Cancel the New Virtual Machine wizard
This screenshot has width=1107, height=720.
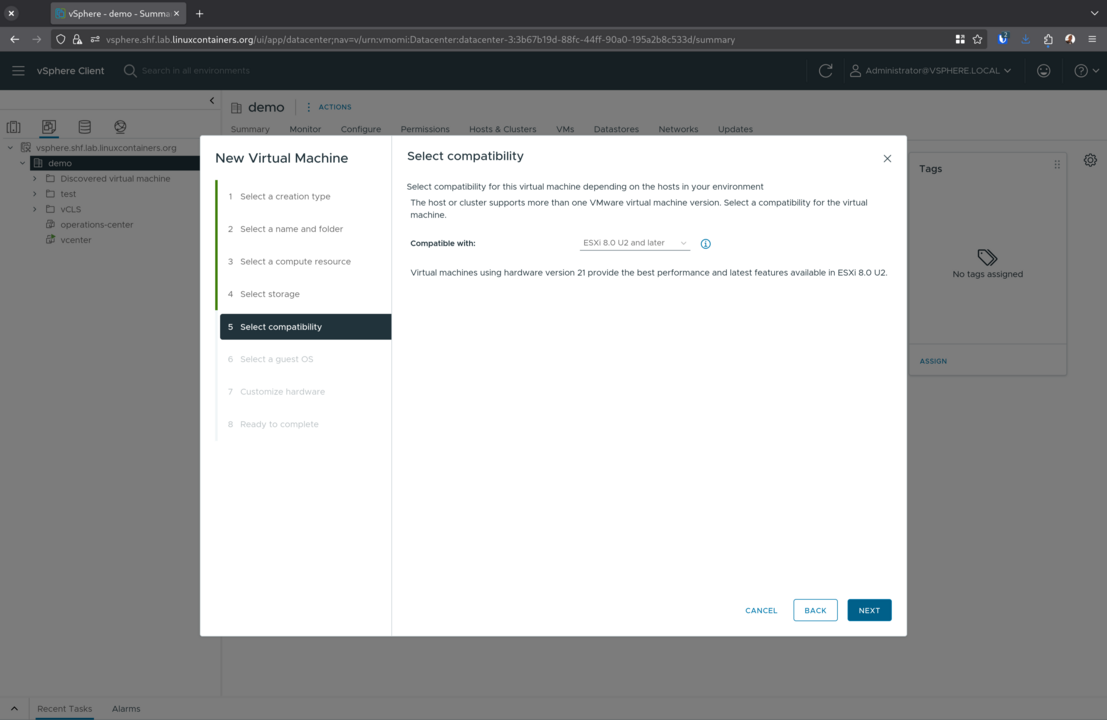point(760,610)
